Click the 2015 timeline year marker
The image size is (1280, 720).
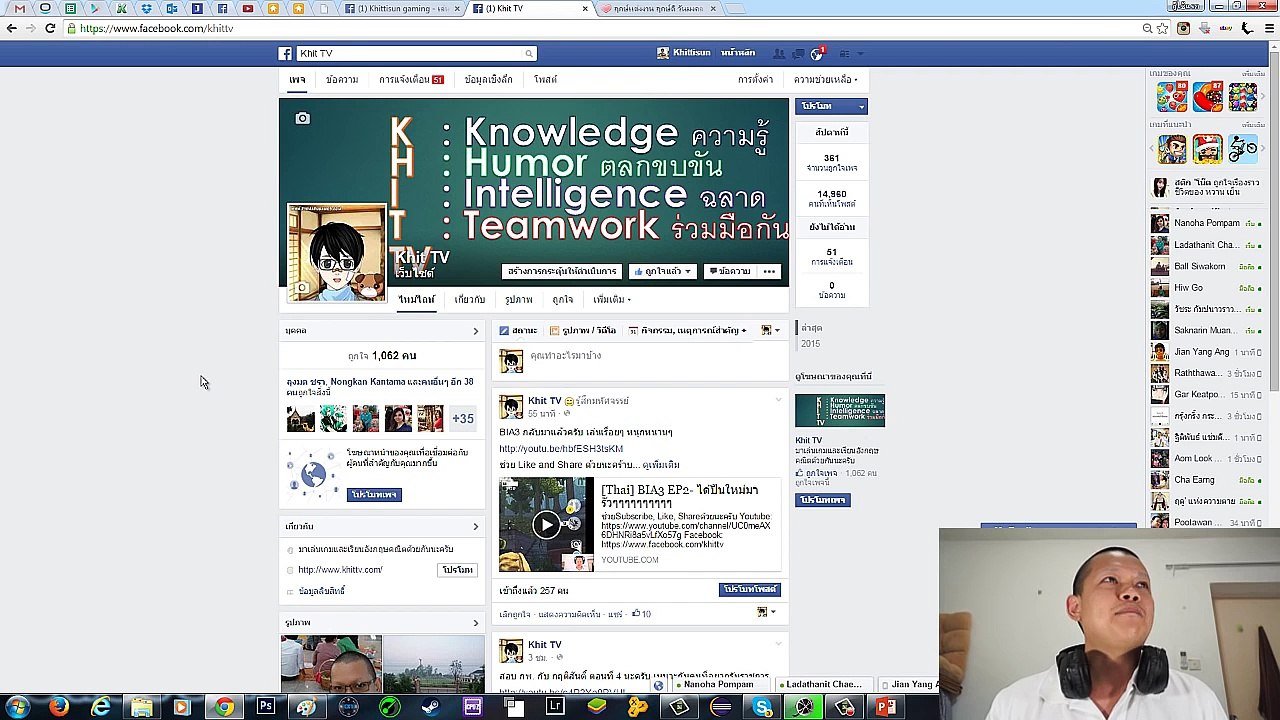coord(809,343)
